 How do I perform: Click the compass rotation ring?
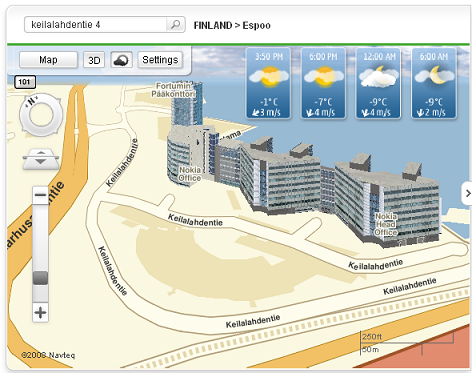[x=41, y=115]
